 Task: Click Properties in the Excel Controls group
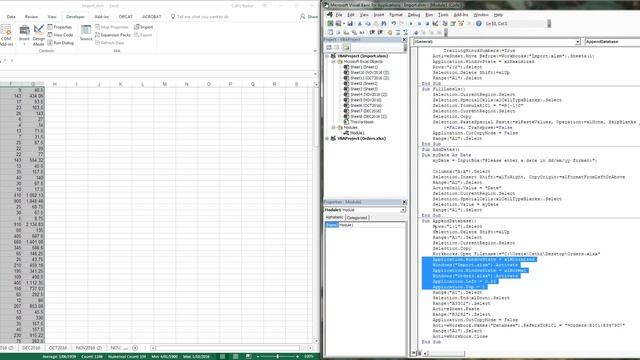[60, 27]
